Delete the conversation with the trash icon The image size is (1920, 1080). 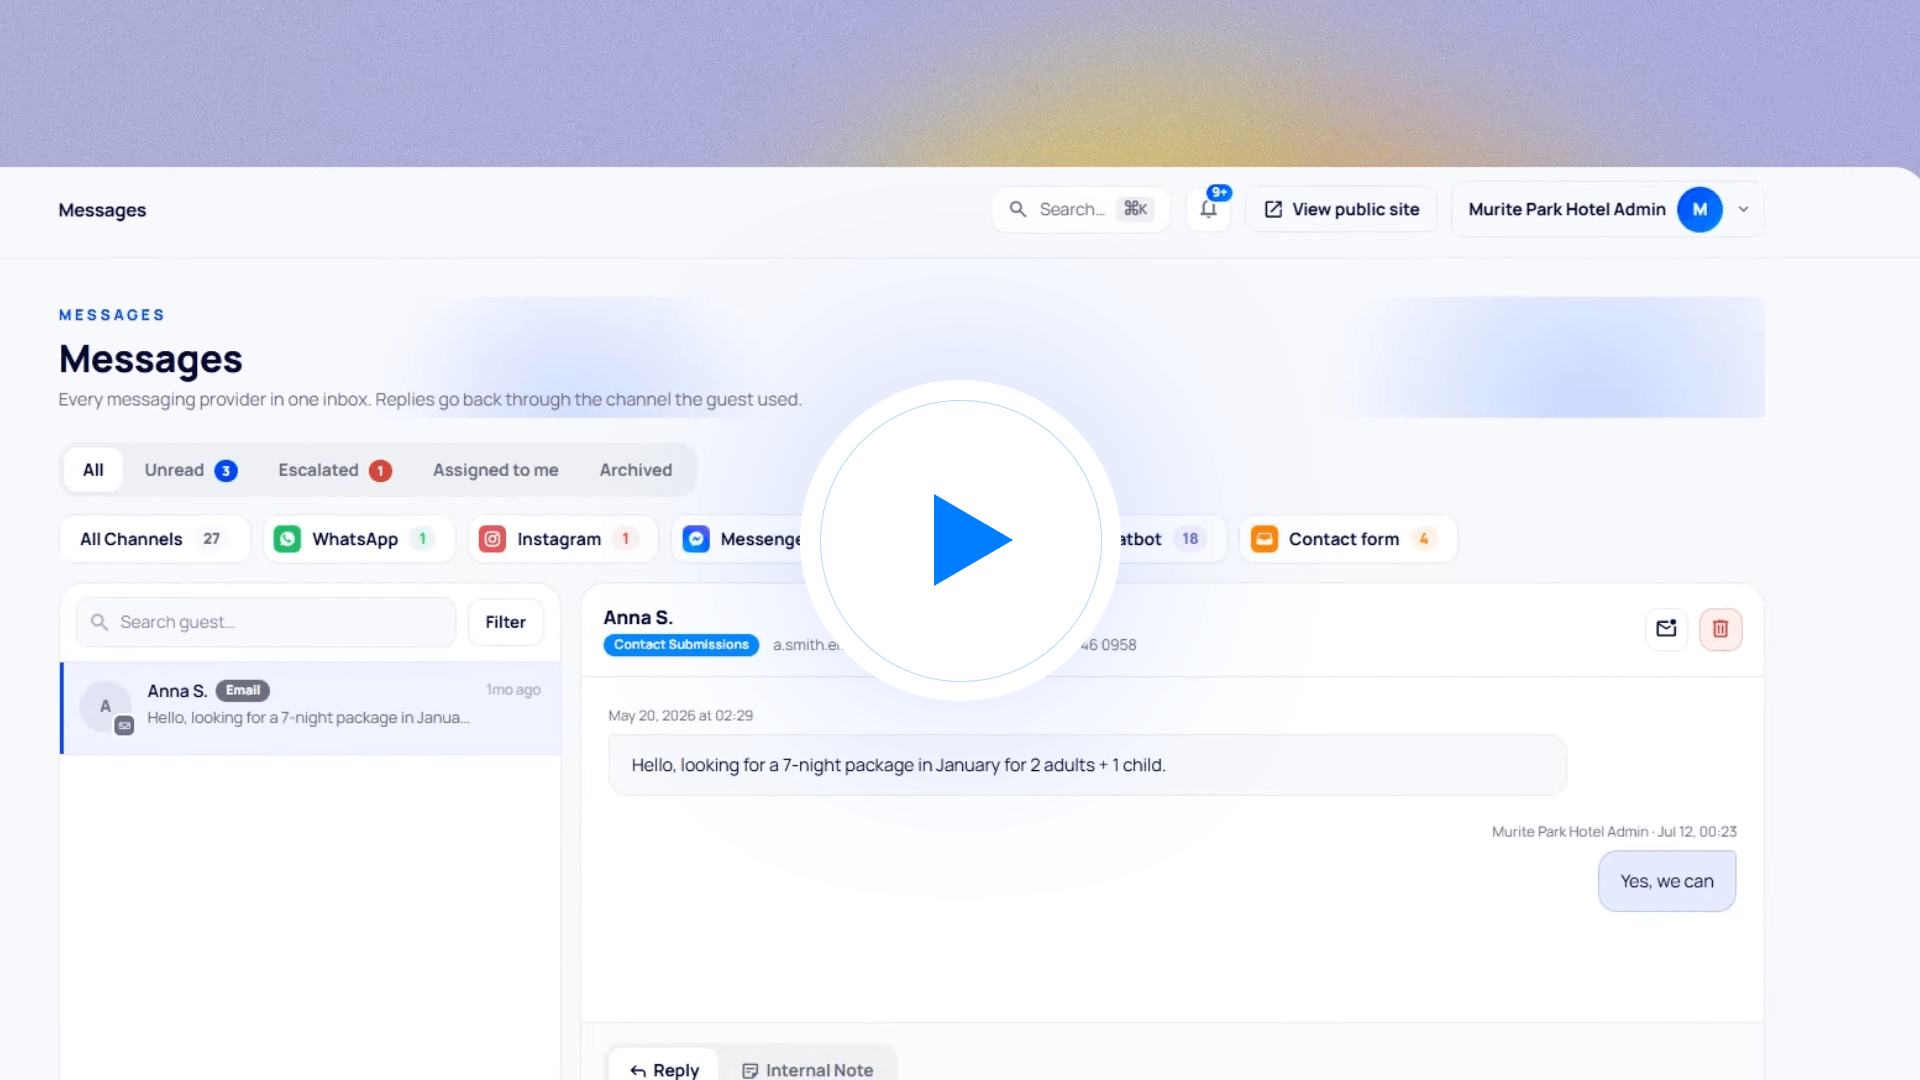click(1720, 629)
